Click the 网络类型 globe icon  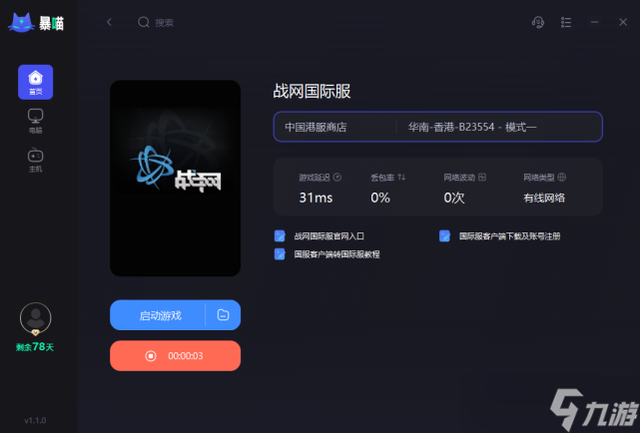coord(562,177)
